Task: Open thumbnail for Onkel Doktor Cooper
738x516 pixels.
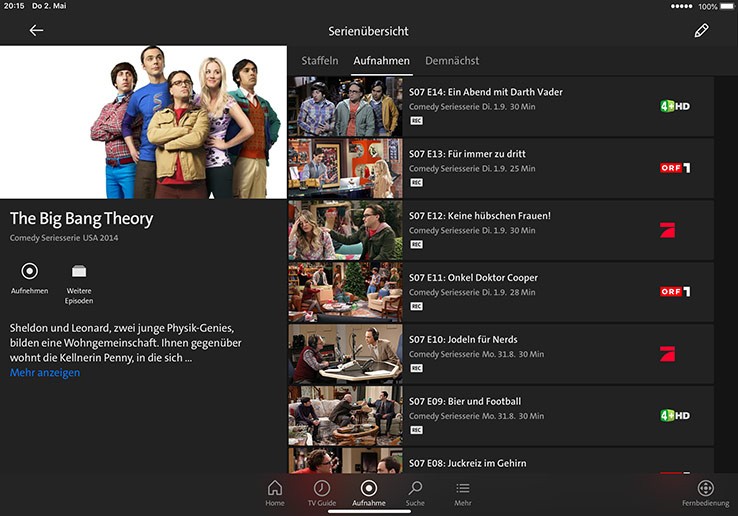Action: click(345, 292)
